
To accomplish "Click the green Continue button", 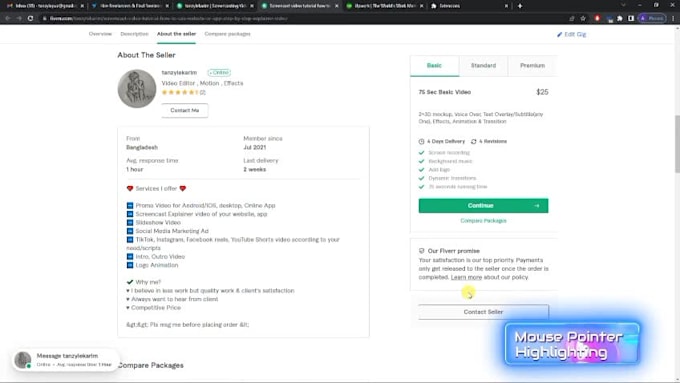I will tap(483, 206).
